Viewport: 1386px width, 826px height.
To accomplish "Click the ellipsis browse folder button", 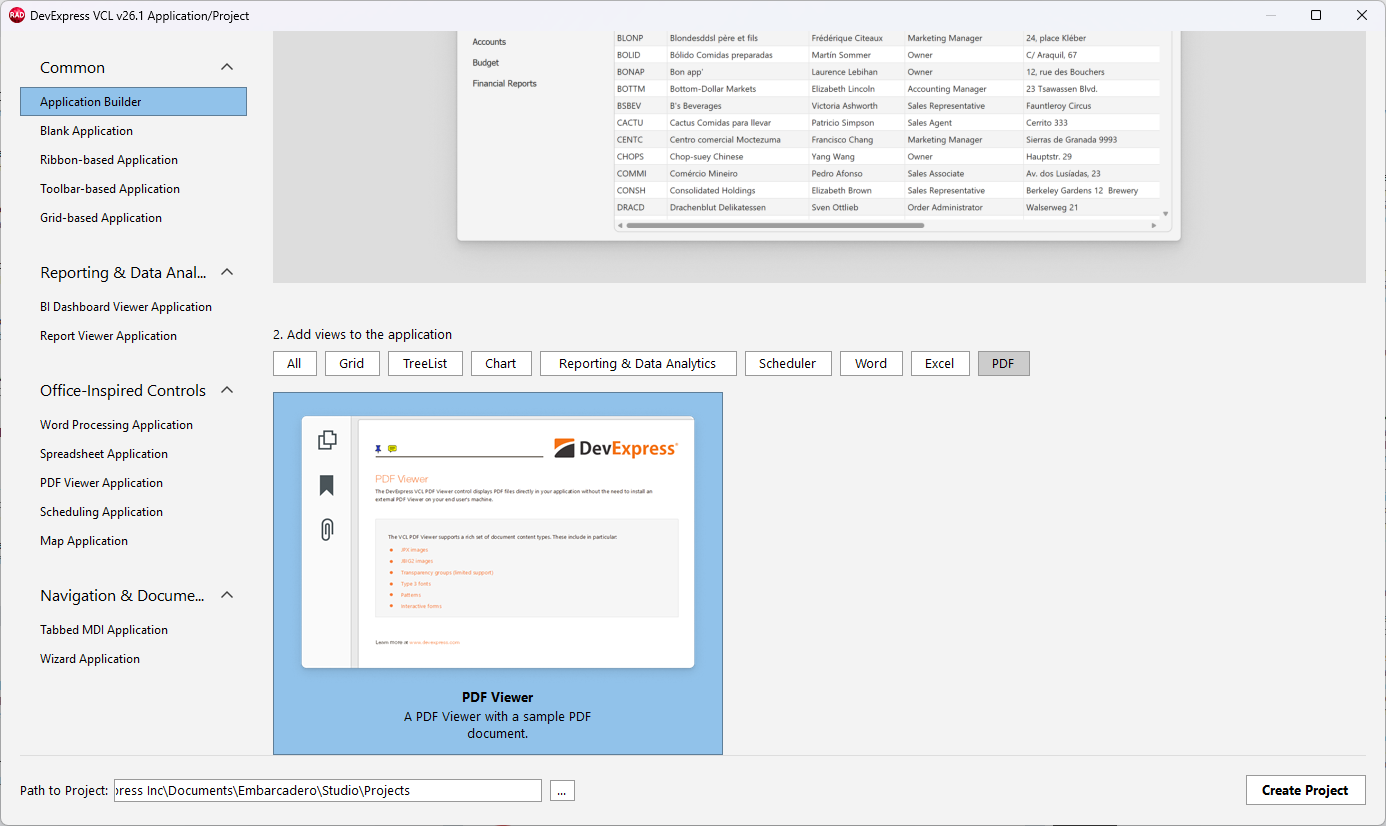I will [562, 790].
